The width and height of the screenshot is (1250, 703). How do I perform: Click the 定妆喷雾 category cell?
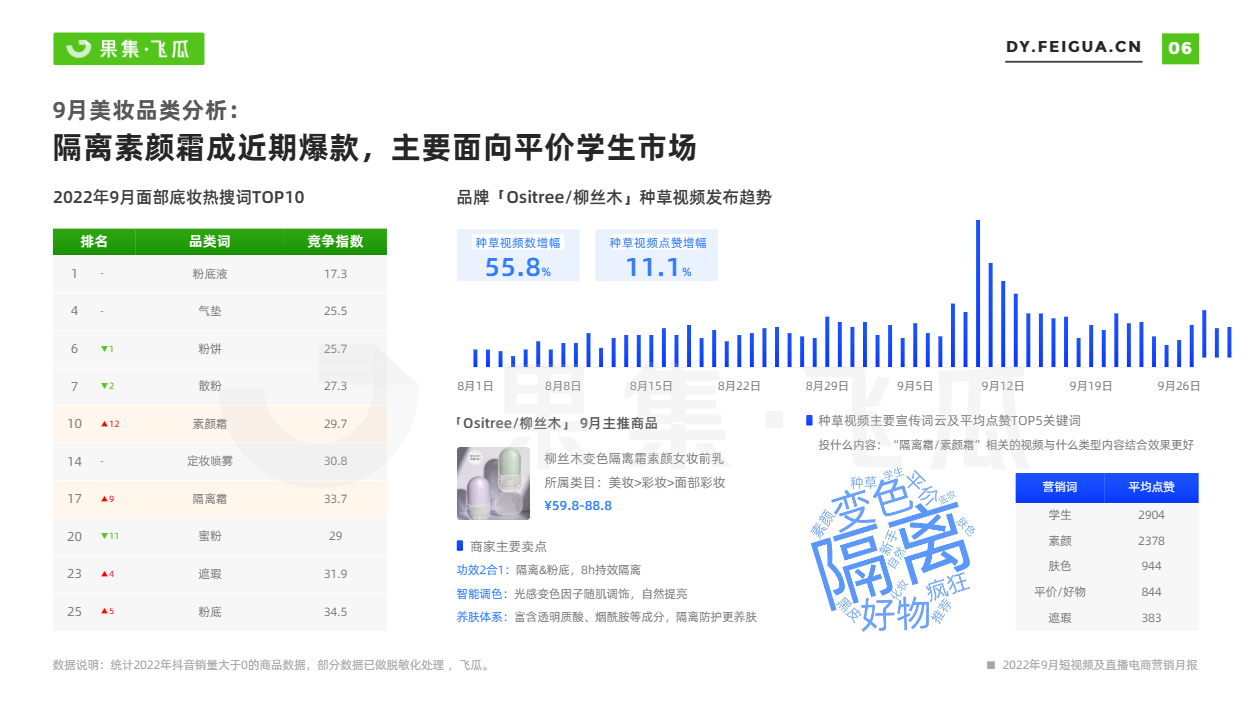pos(210,461)
